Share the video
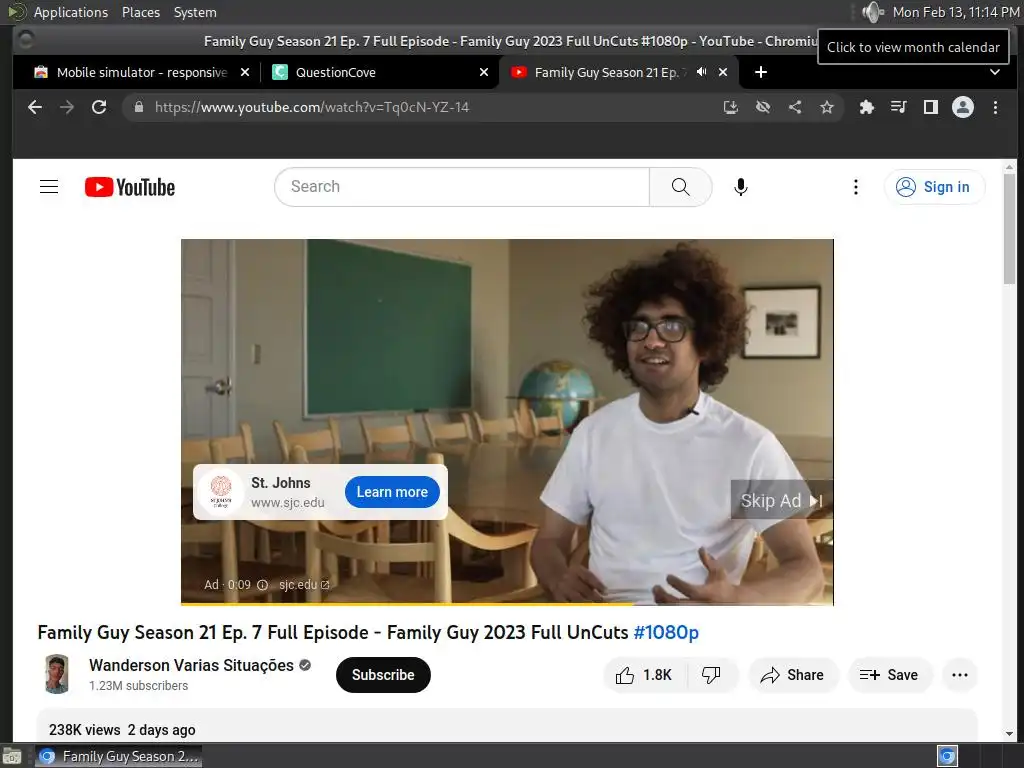Image resolution: width=1024 pixels, height=768 pixels. tap(793, 675)
